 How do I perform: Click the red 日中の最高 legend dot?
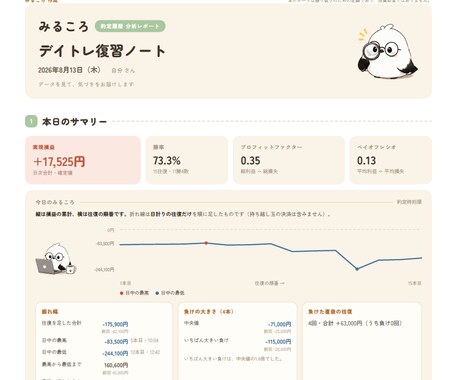click(122, 293)
